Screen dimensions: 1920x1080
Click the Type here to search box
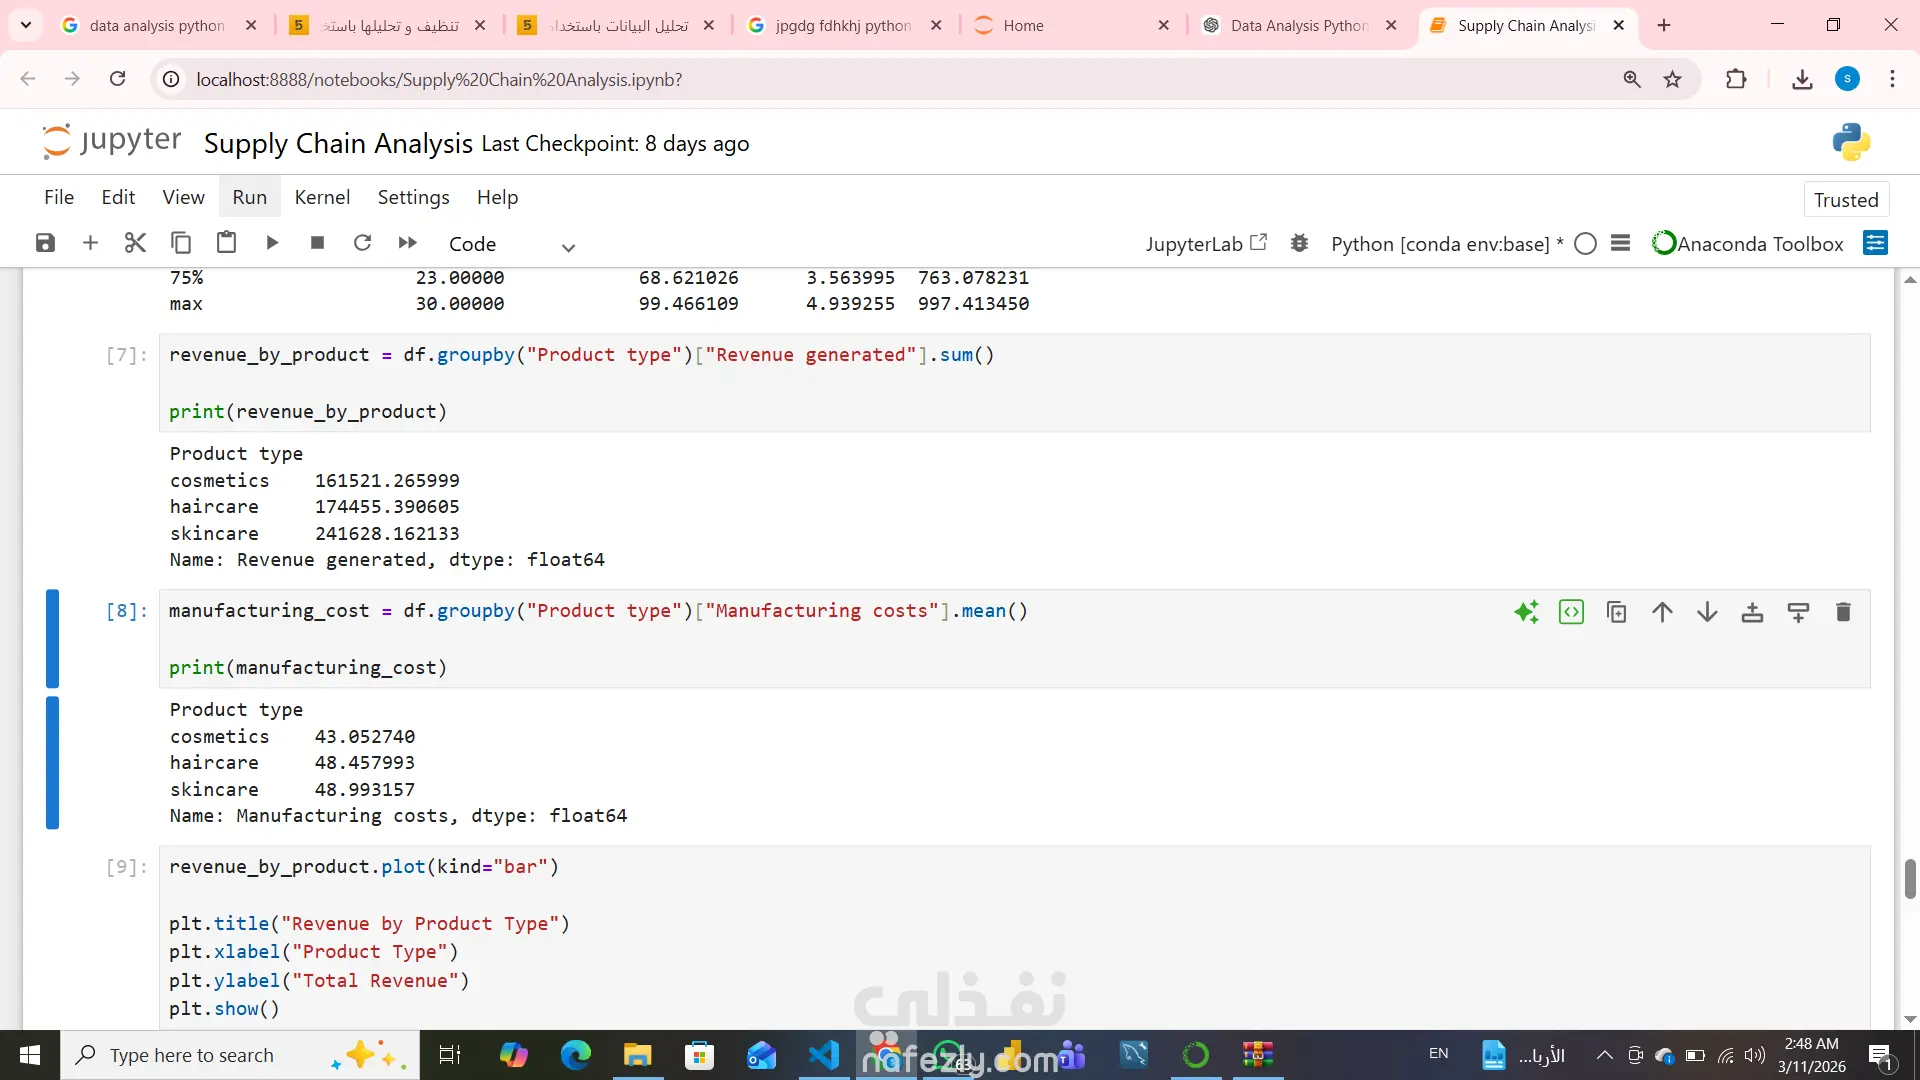pyautogui.click(x=240, y=1055)
